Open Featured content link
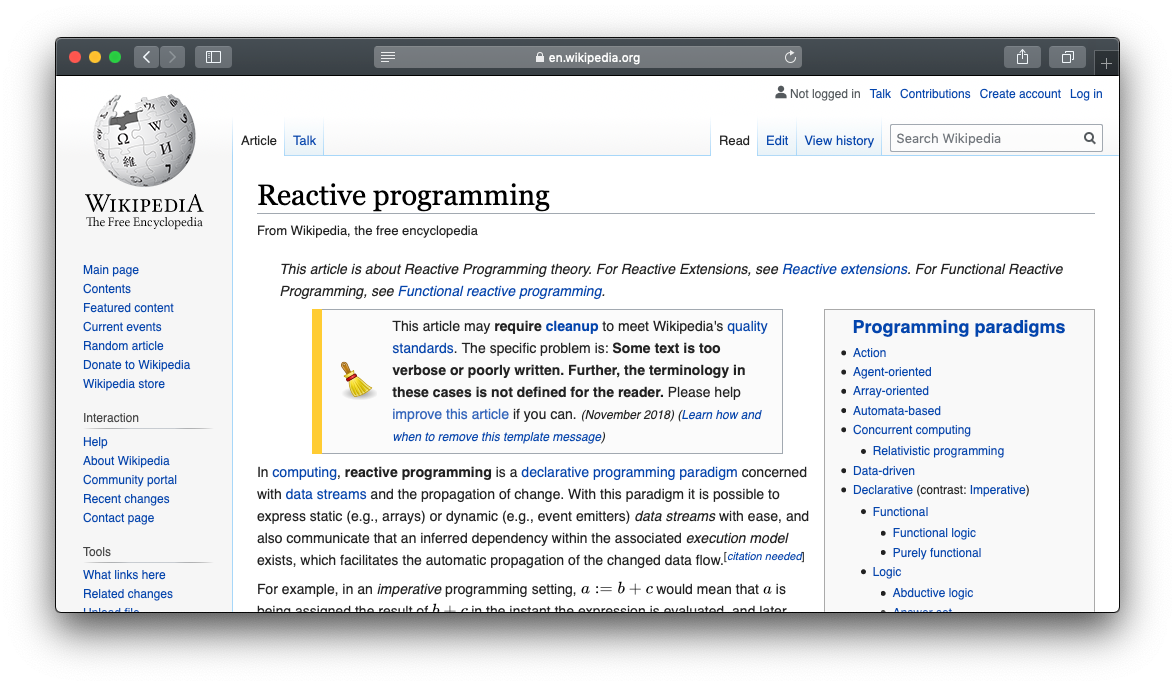The width and height of the screenshot is (1175, 686). 128,307
